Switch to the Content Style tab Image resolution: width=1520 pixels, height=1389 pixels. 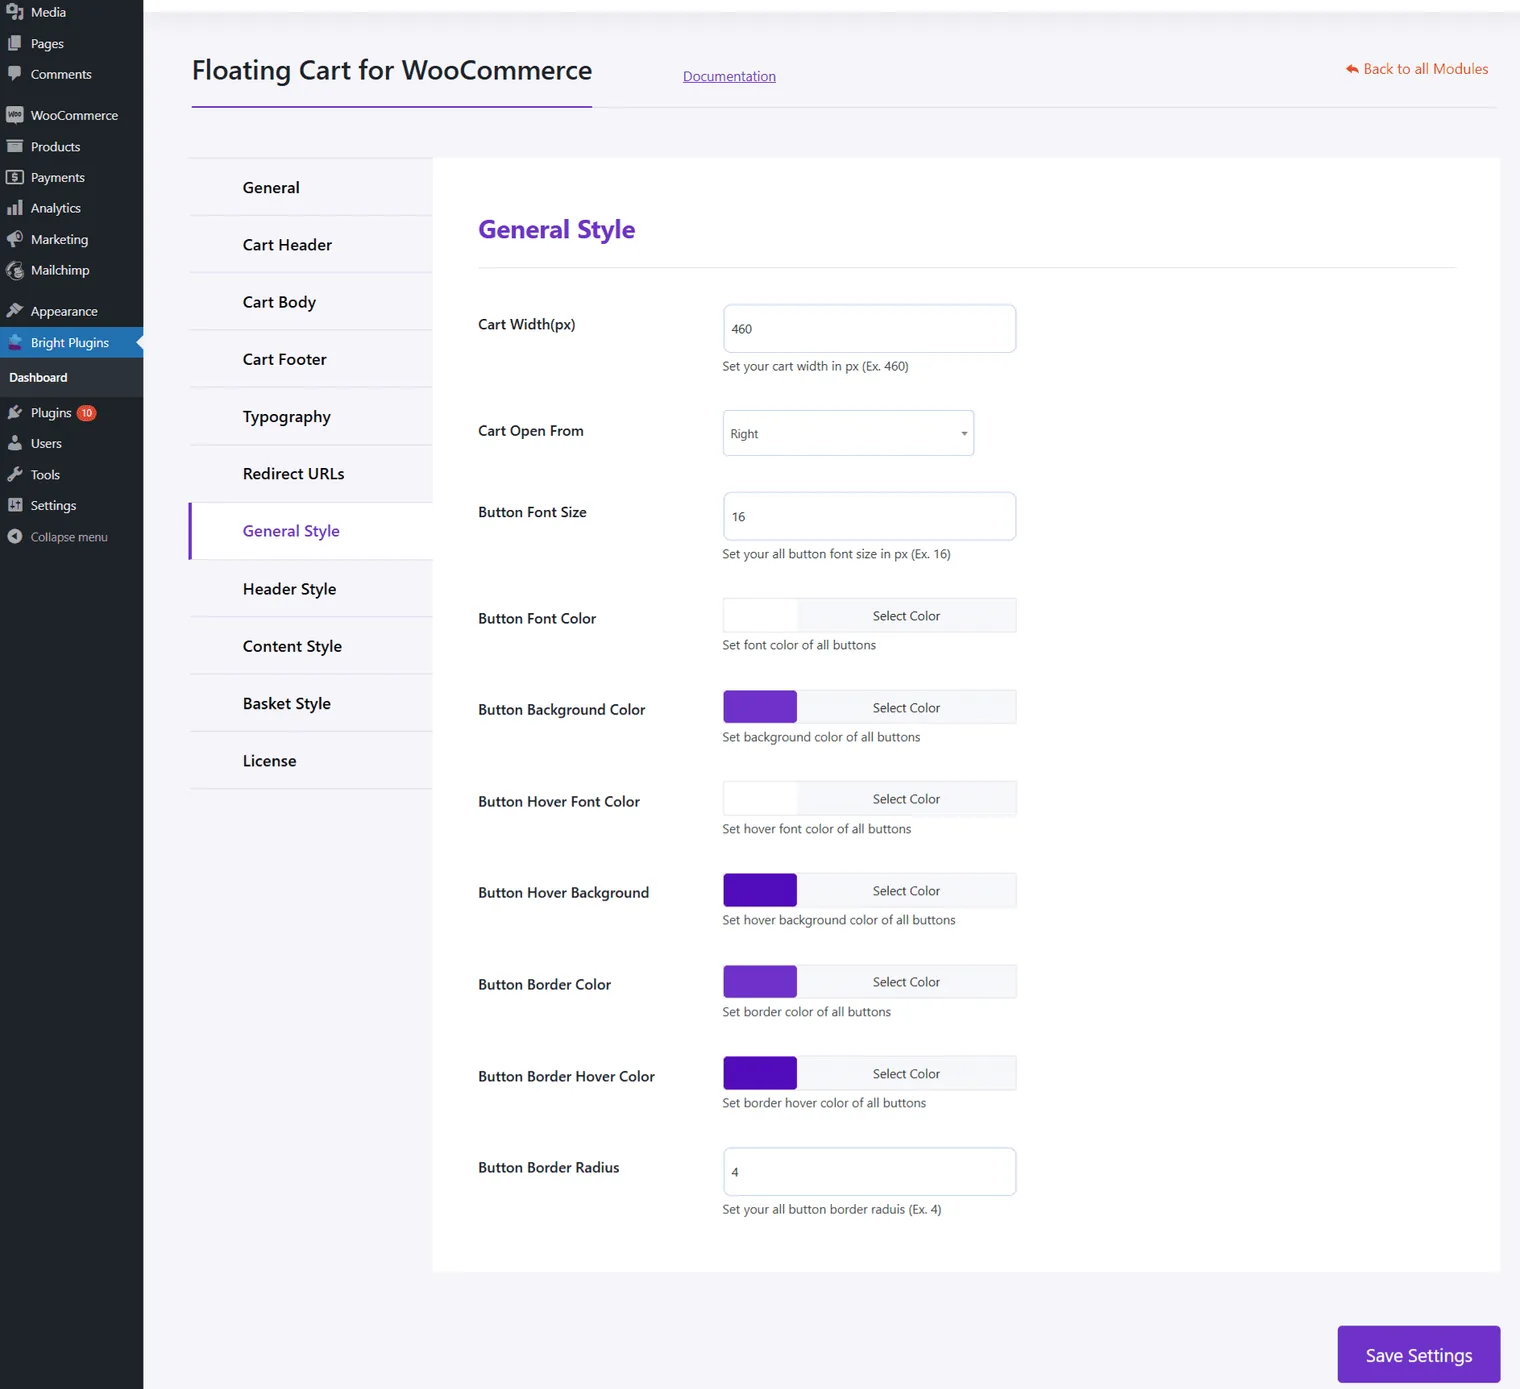tap(311, 646)
